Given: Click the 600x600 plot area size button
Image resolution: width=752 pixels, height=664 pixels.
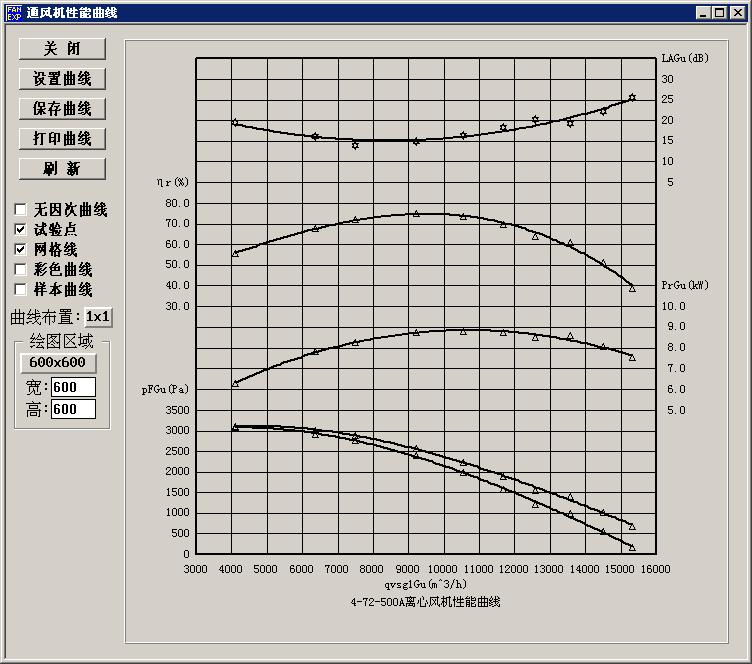Looking at the screenshot, I should click(x=57, y=362).
